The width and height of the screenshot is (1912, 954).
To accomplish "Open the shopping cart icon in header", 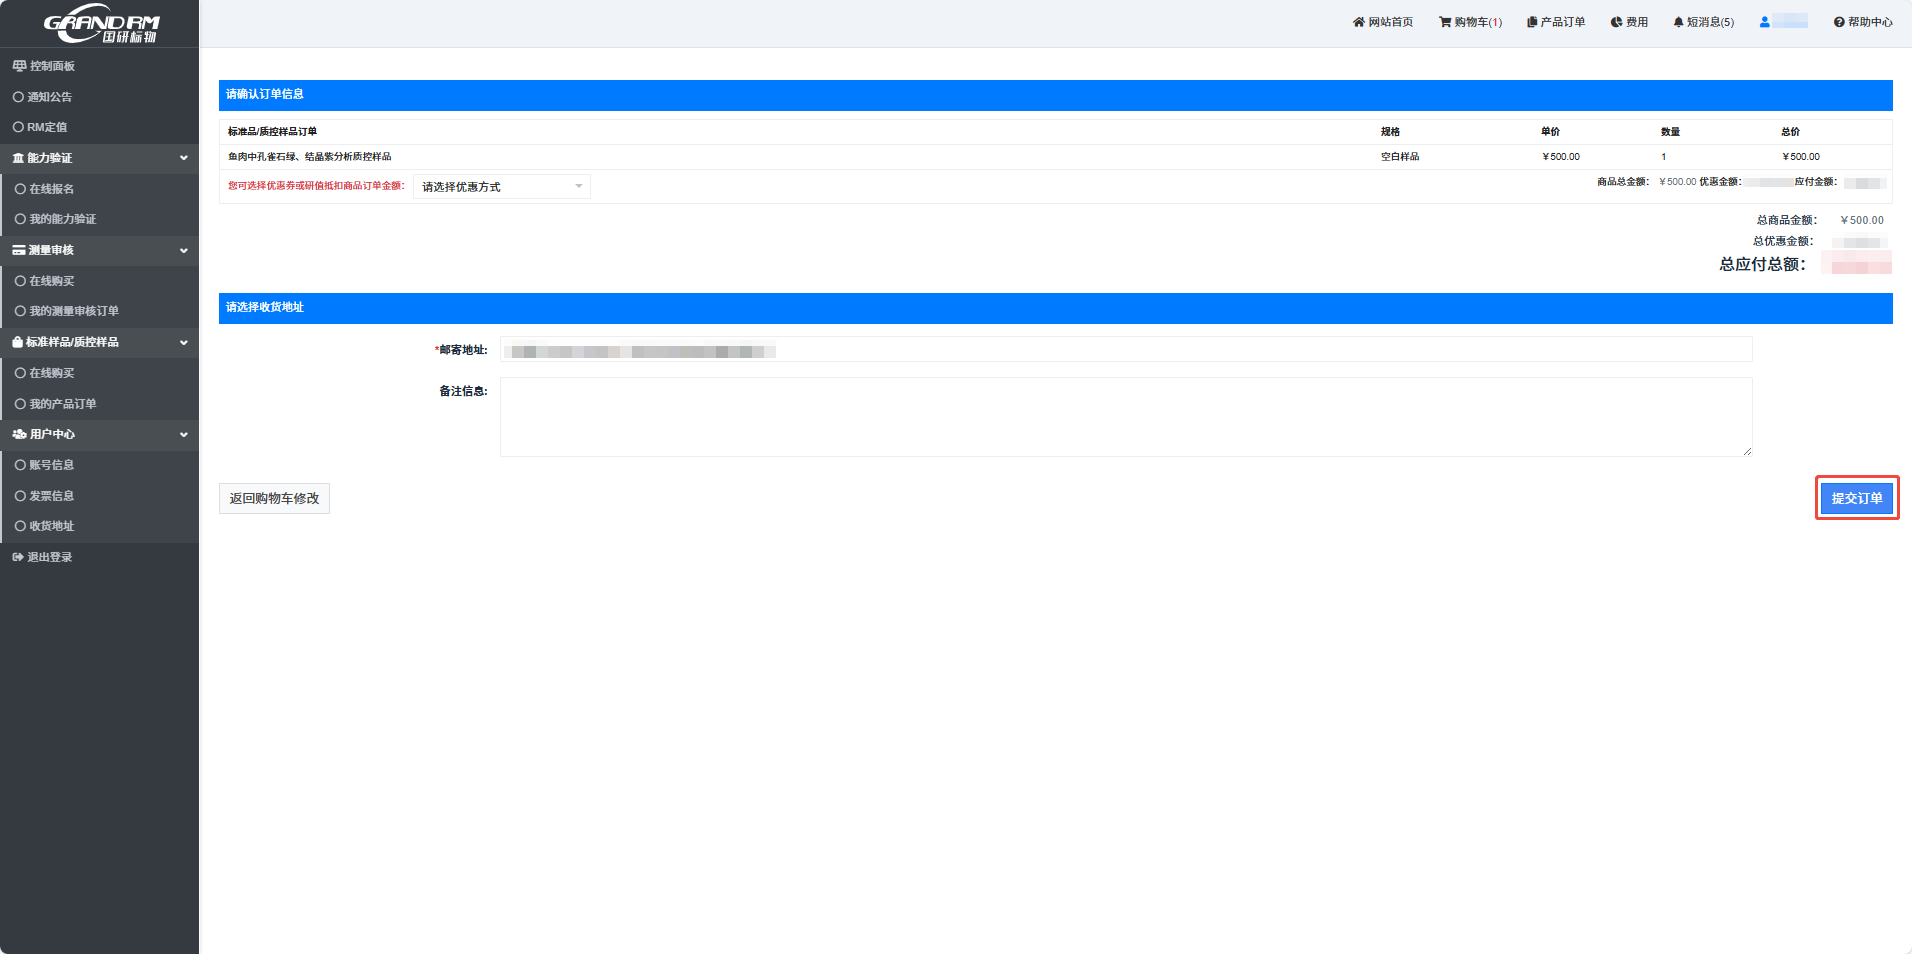I will pyautogui.click(x=1445, y=22).
